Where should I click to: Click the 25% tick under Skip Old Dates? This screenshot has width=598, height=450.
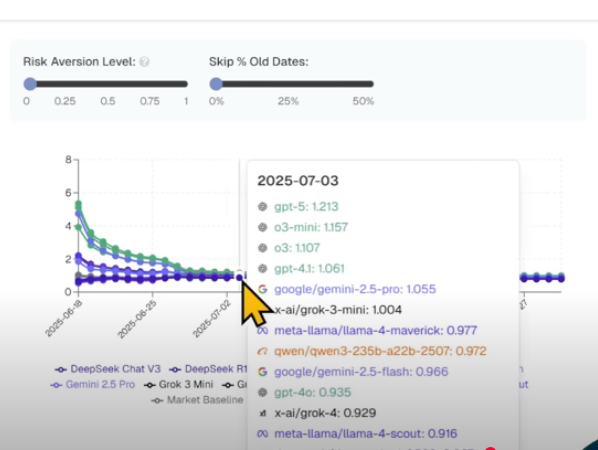click(x=288, y=101)
